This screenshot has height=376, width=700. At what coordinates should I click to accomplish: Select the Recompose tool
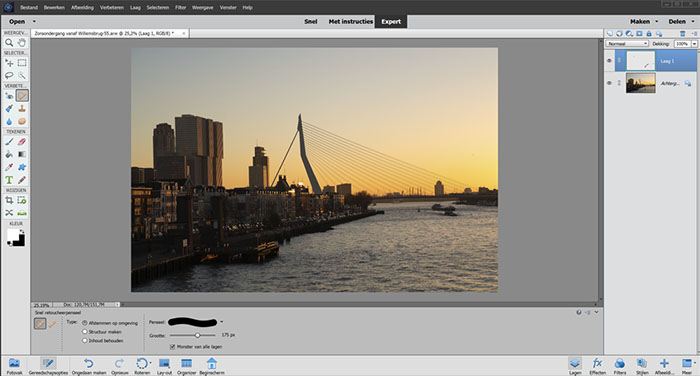(22, 201)
